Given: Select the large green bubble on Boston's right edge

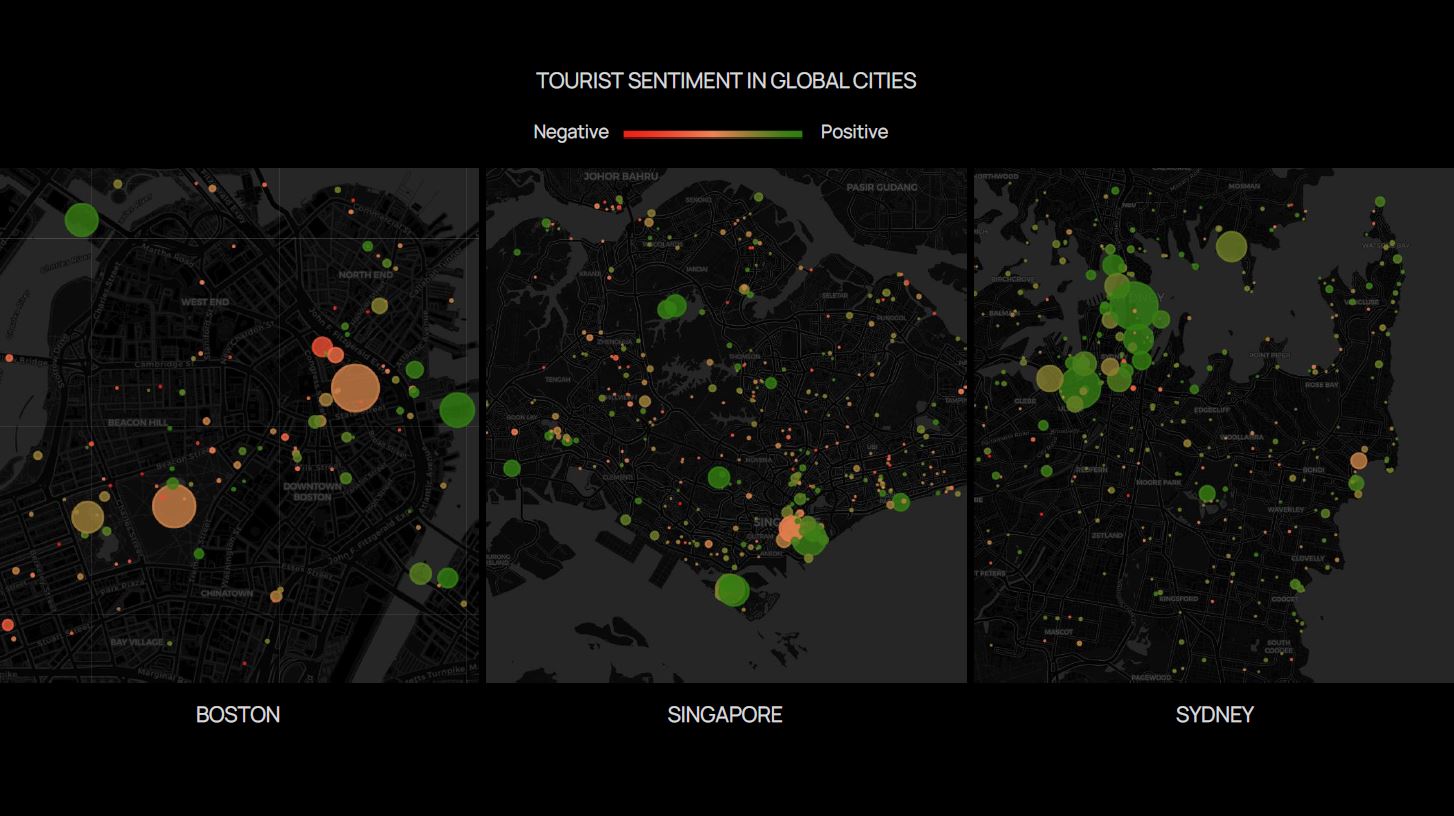Looking at the screenshot, I should (x=457, y=410).
